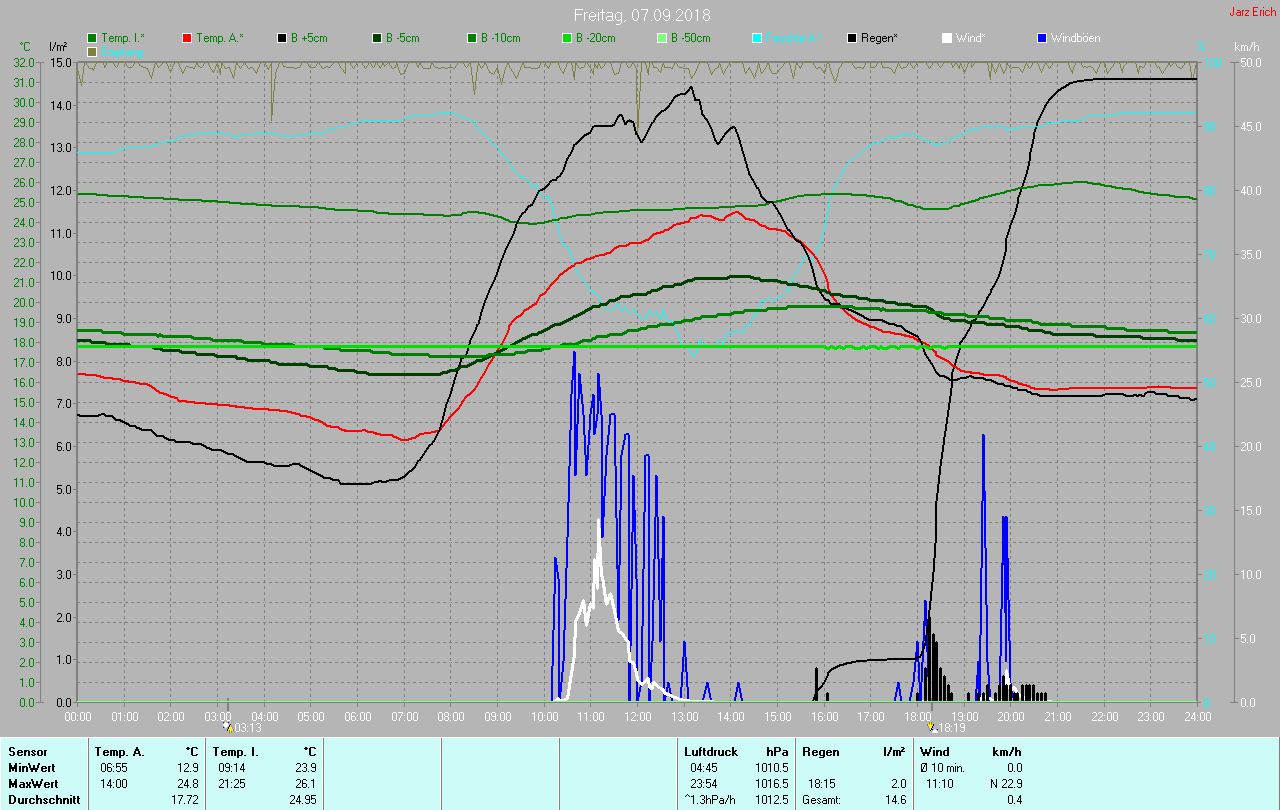Click the lightning marker icon at 18:19
This screenshot has height=810, width=1280.
pyautogui.click(x=932, y=727)
